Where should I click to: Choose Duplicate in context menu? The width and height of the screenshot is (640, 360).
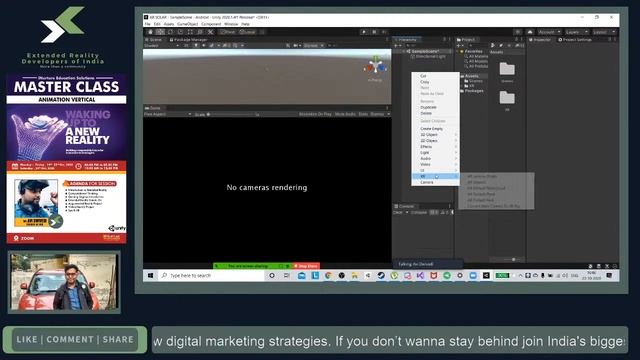[x=435, y=107]
